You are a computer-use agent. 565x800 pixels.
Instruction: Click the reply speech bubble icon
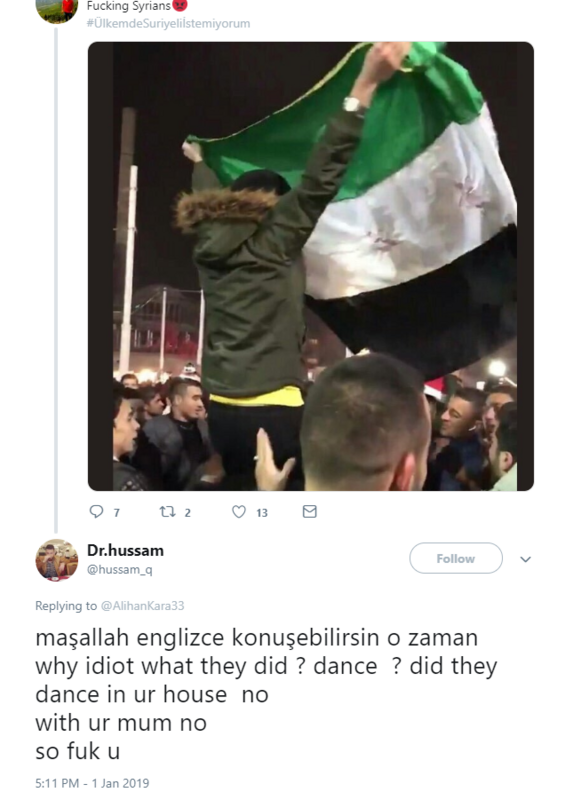[x=96, y=511]
